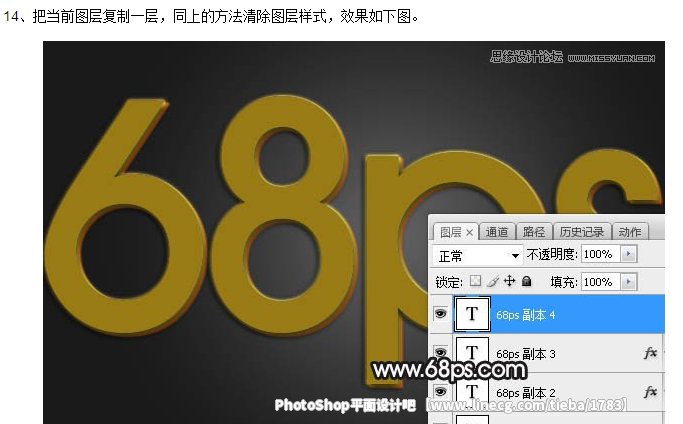Open the 路径 tab

pyautogui.click(x=534, y=232)
